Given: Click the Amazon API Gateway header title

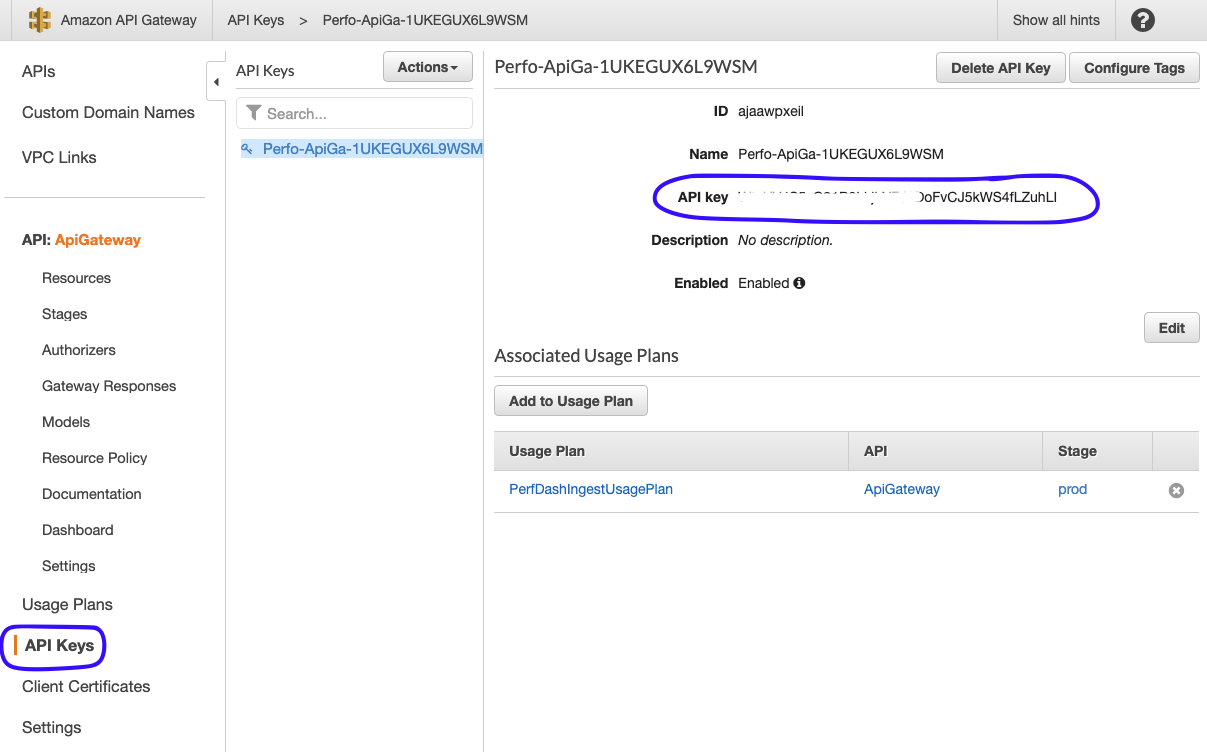Looking at the screenshot, I should coord(129,20).
